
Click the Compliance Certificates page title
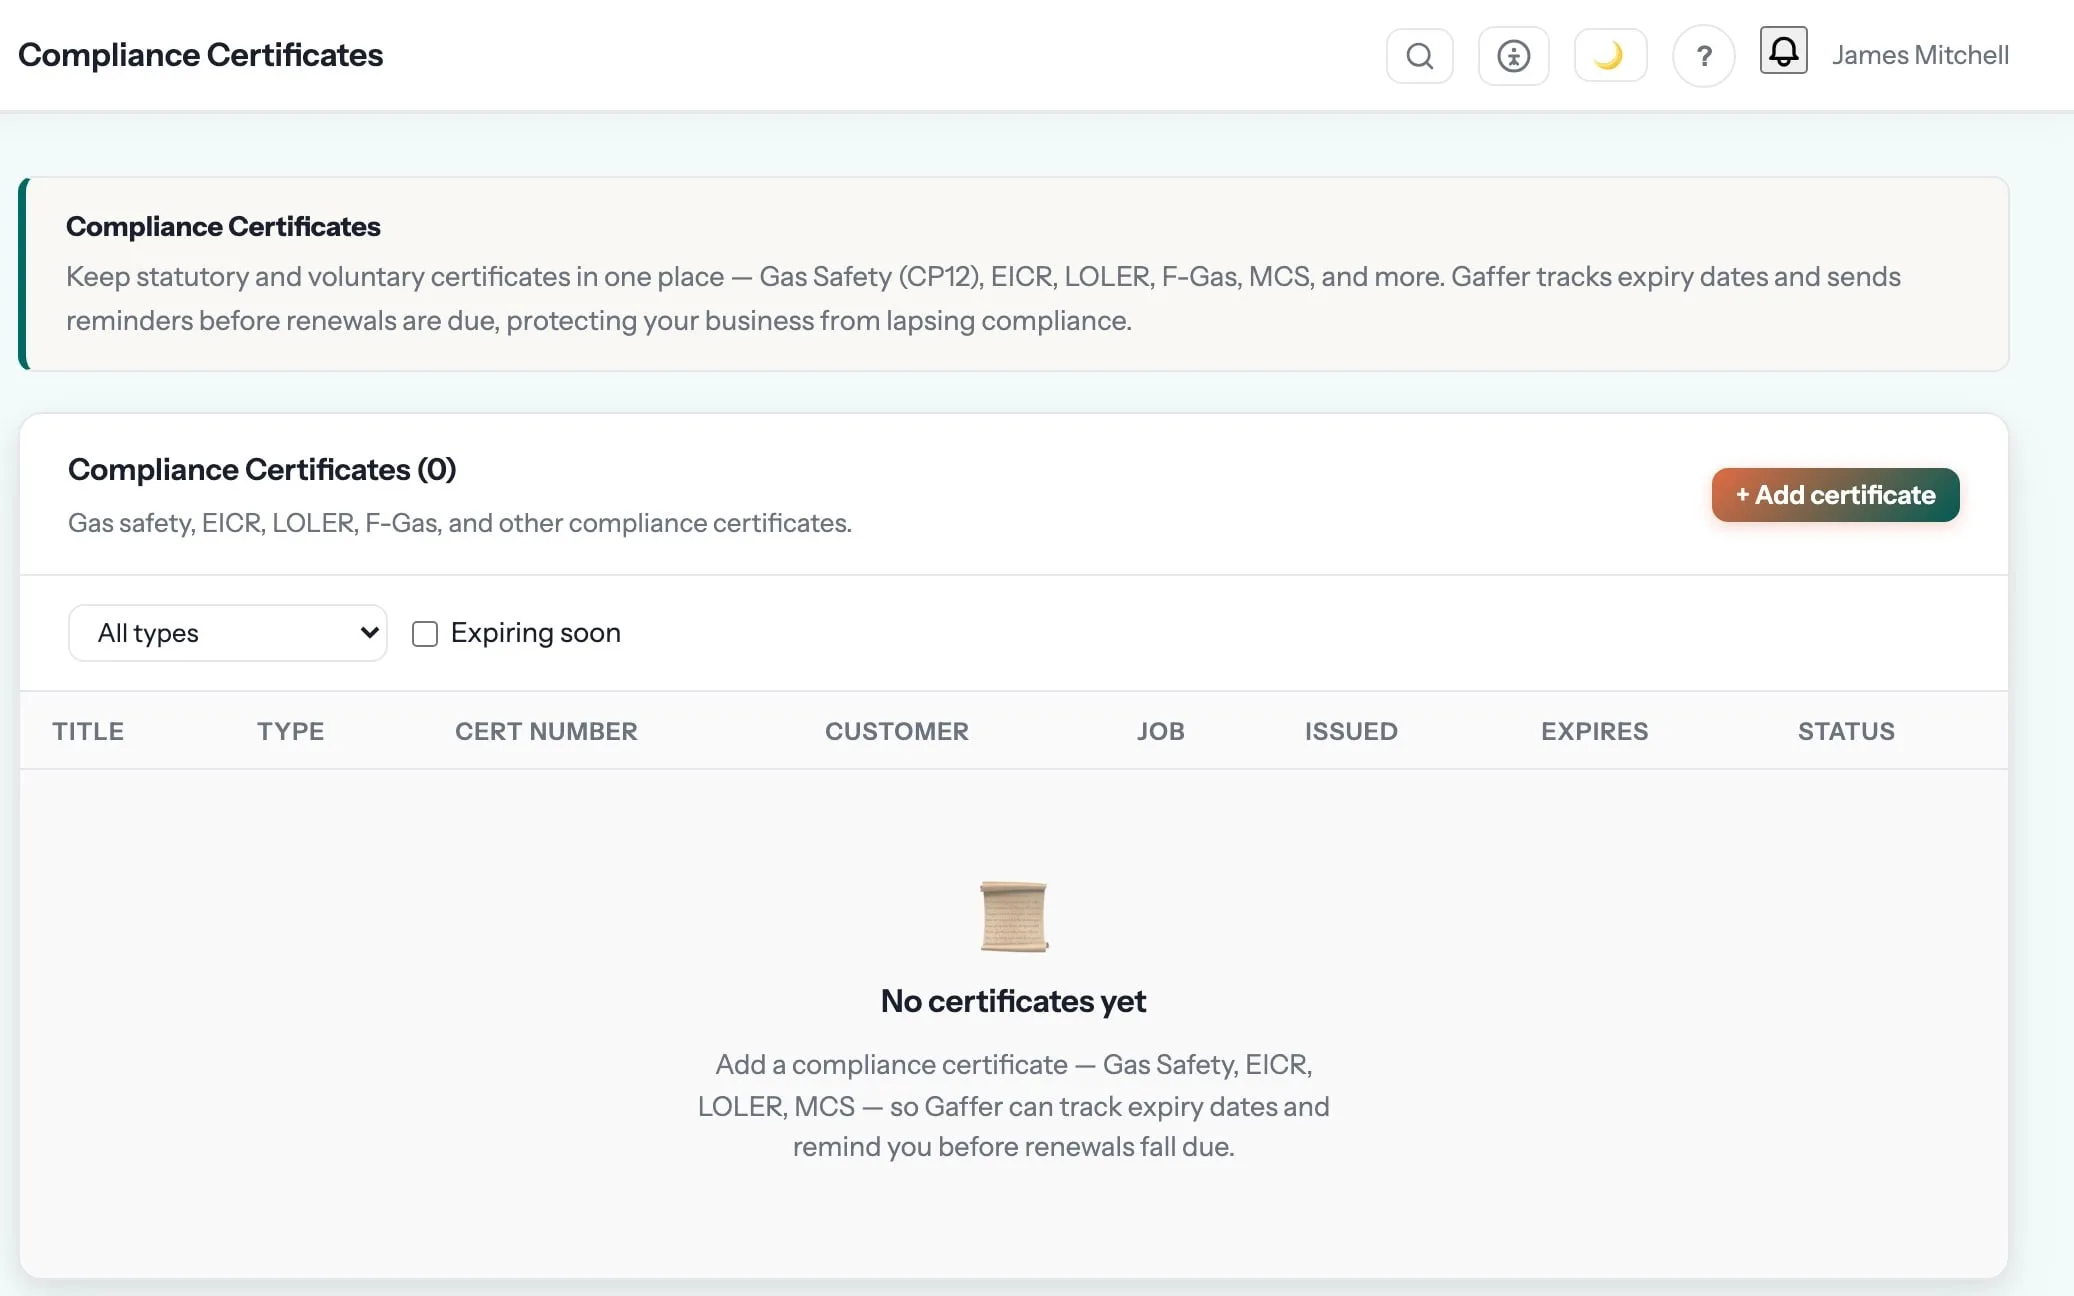click(200, 55)
